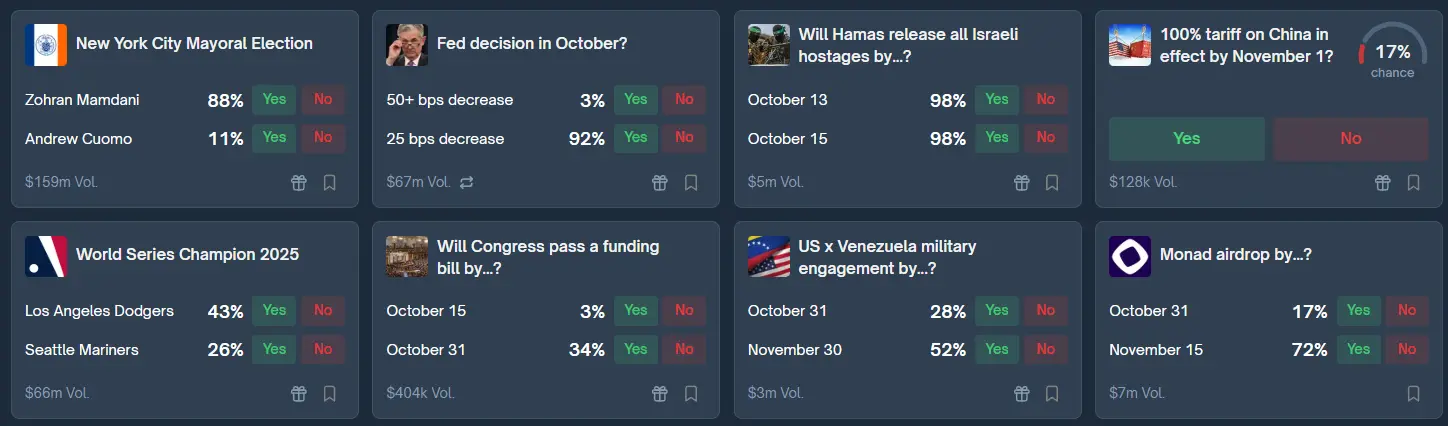The image size is (1448, 426).
Task: Click the Monad airdrop market logo thumbnail
Action: [x=1130, y=257]
